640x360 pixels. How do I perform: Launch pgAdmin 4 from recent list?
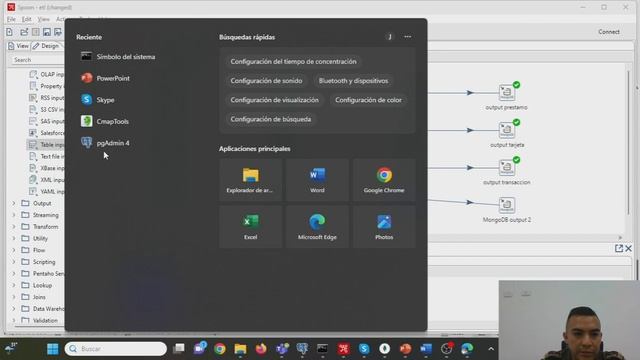105,143
